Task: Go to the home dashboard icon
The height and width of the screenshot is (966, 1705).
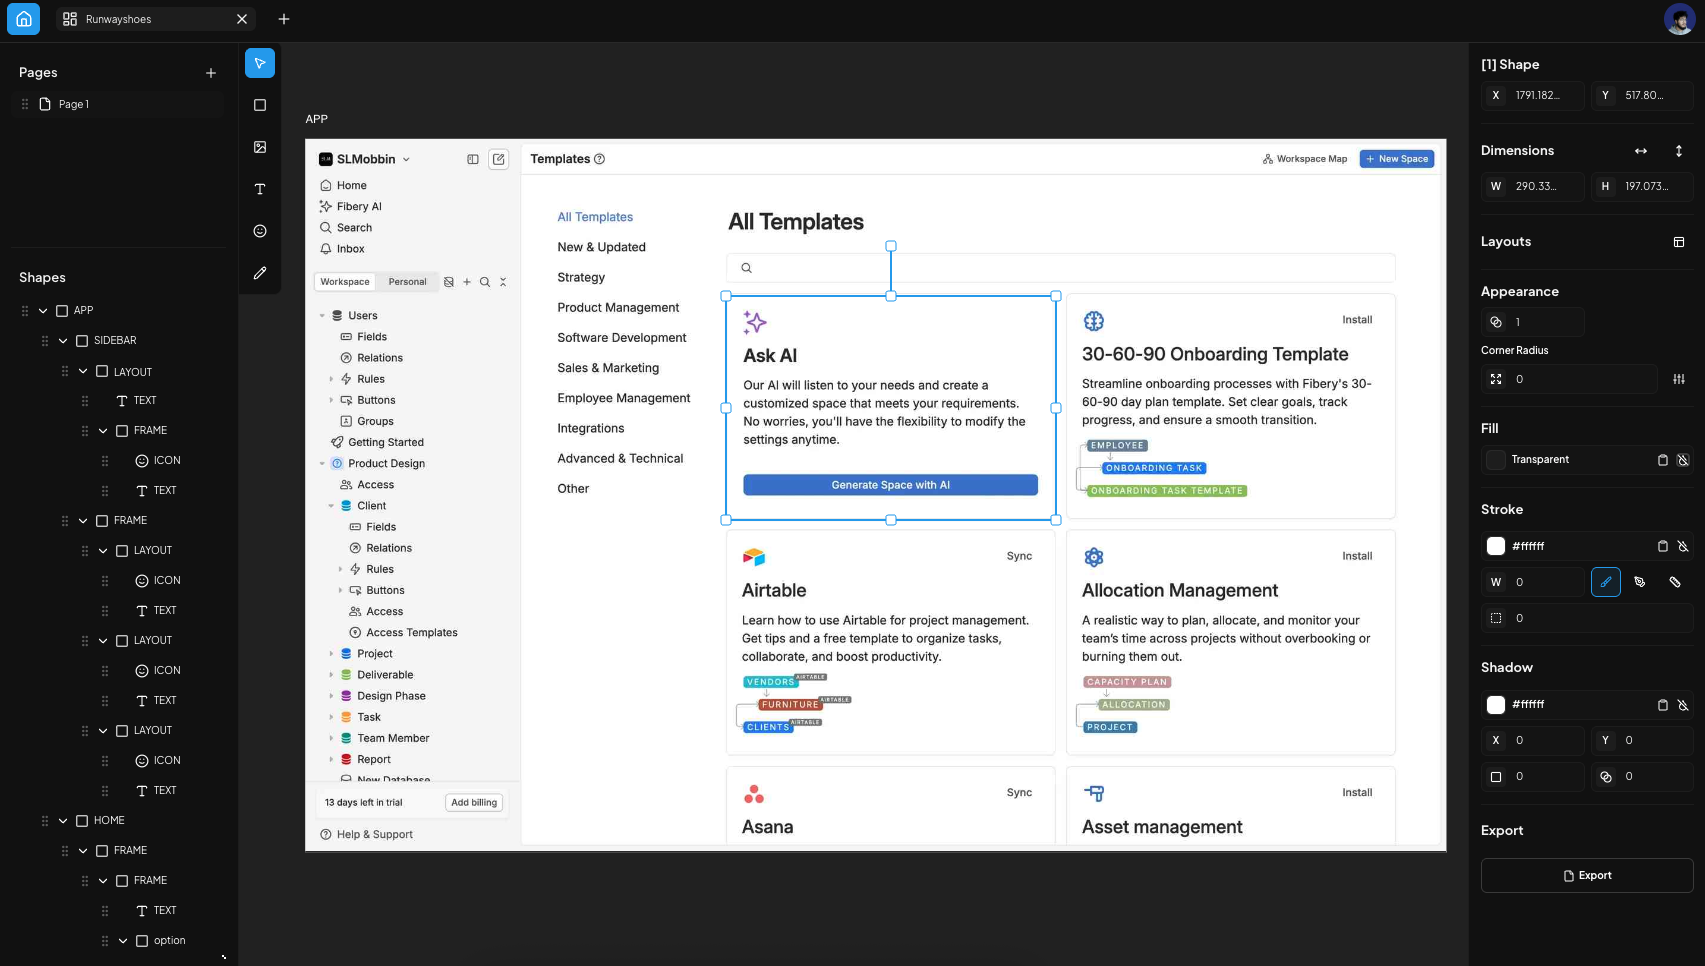Action: click(24, 19)
